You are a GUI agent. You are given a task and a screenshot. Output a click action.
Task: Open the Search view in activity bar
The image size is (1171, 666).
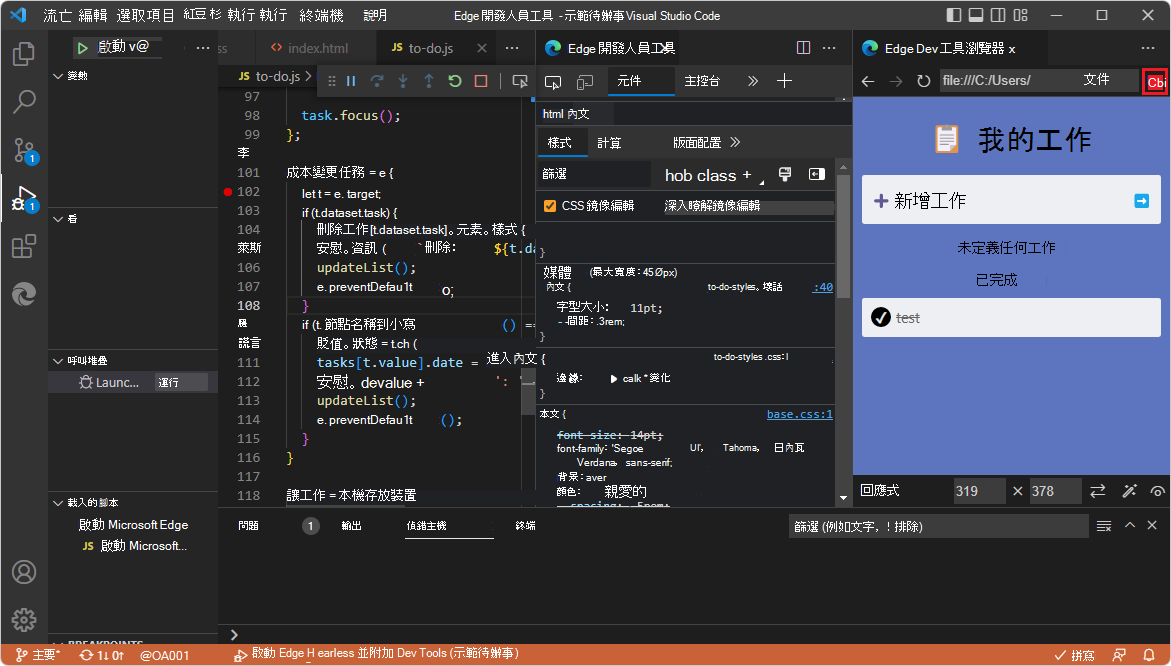pyautogui.click(x=24, y=102)
